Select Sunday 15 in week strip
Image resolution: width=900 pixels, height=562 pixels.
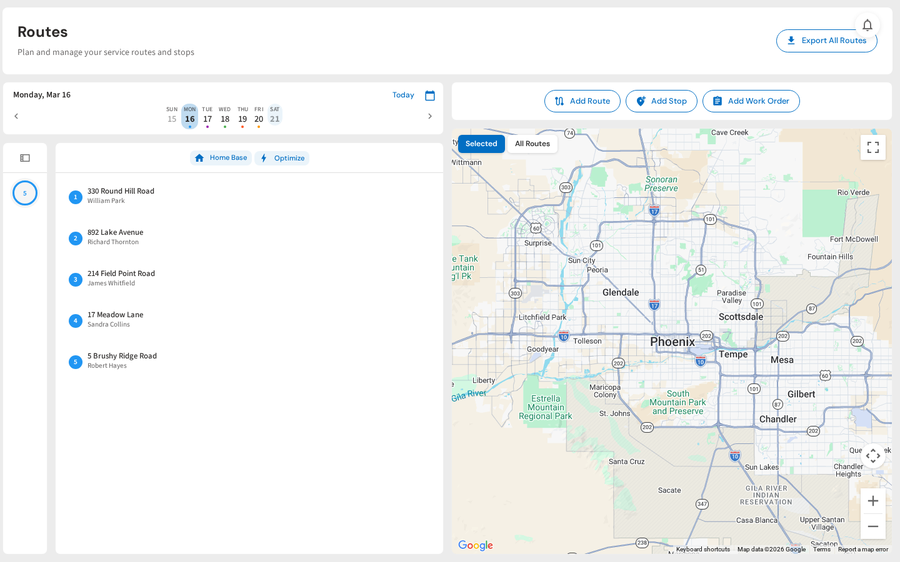(172, 116)
